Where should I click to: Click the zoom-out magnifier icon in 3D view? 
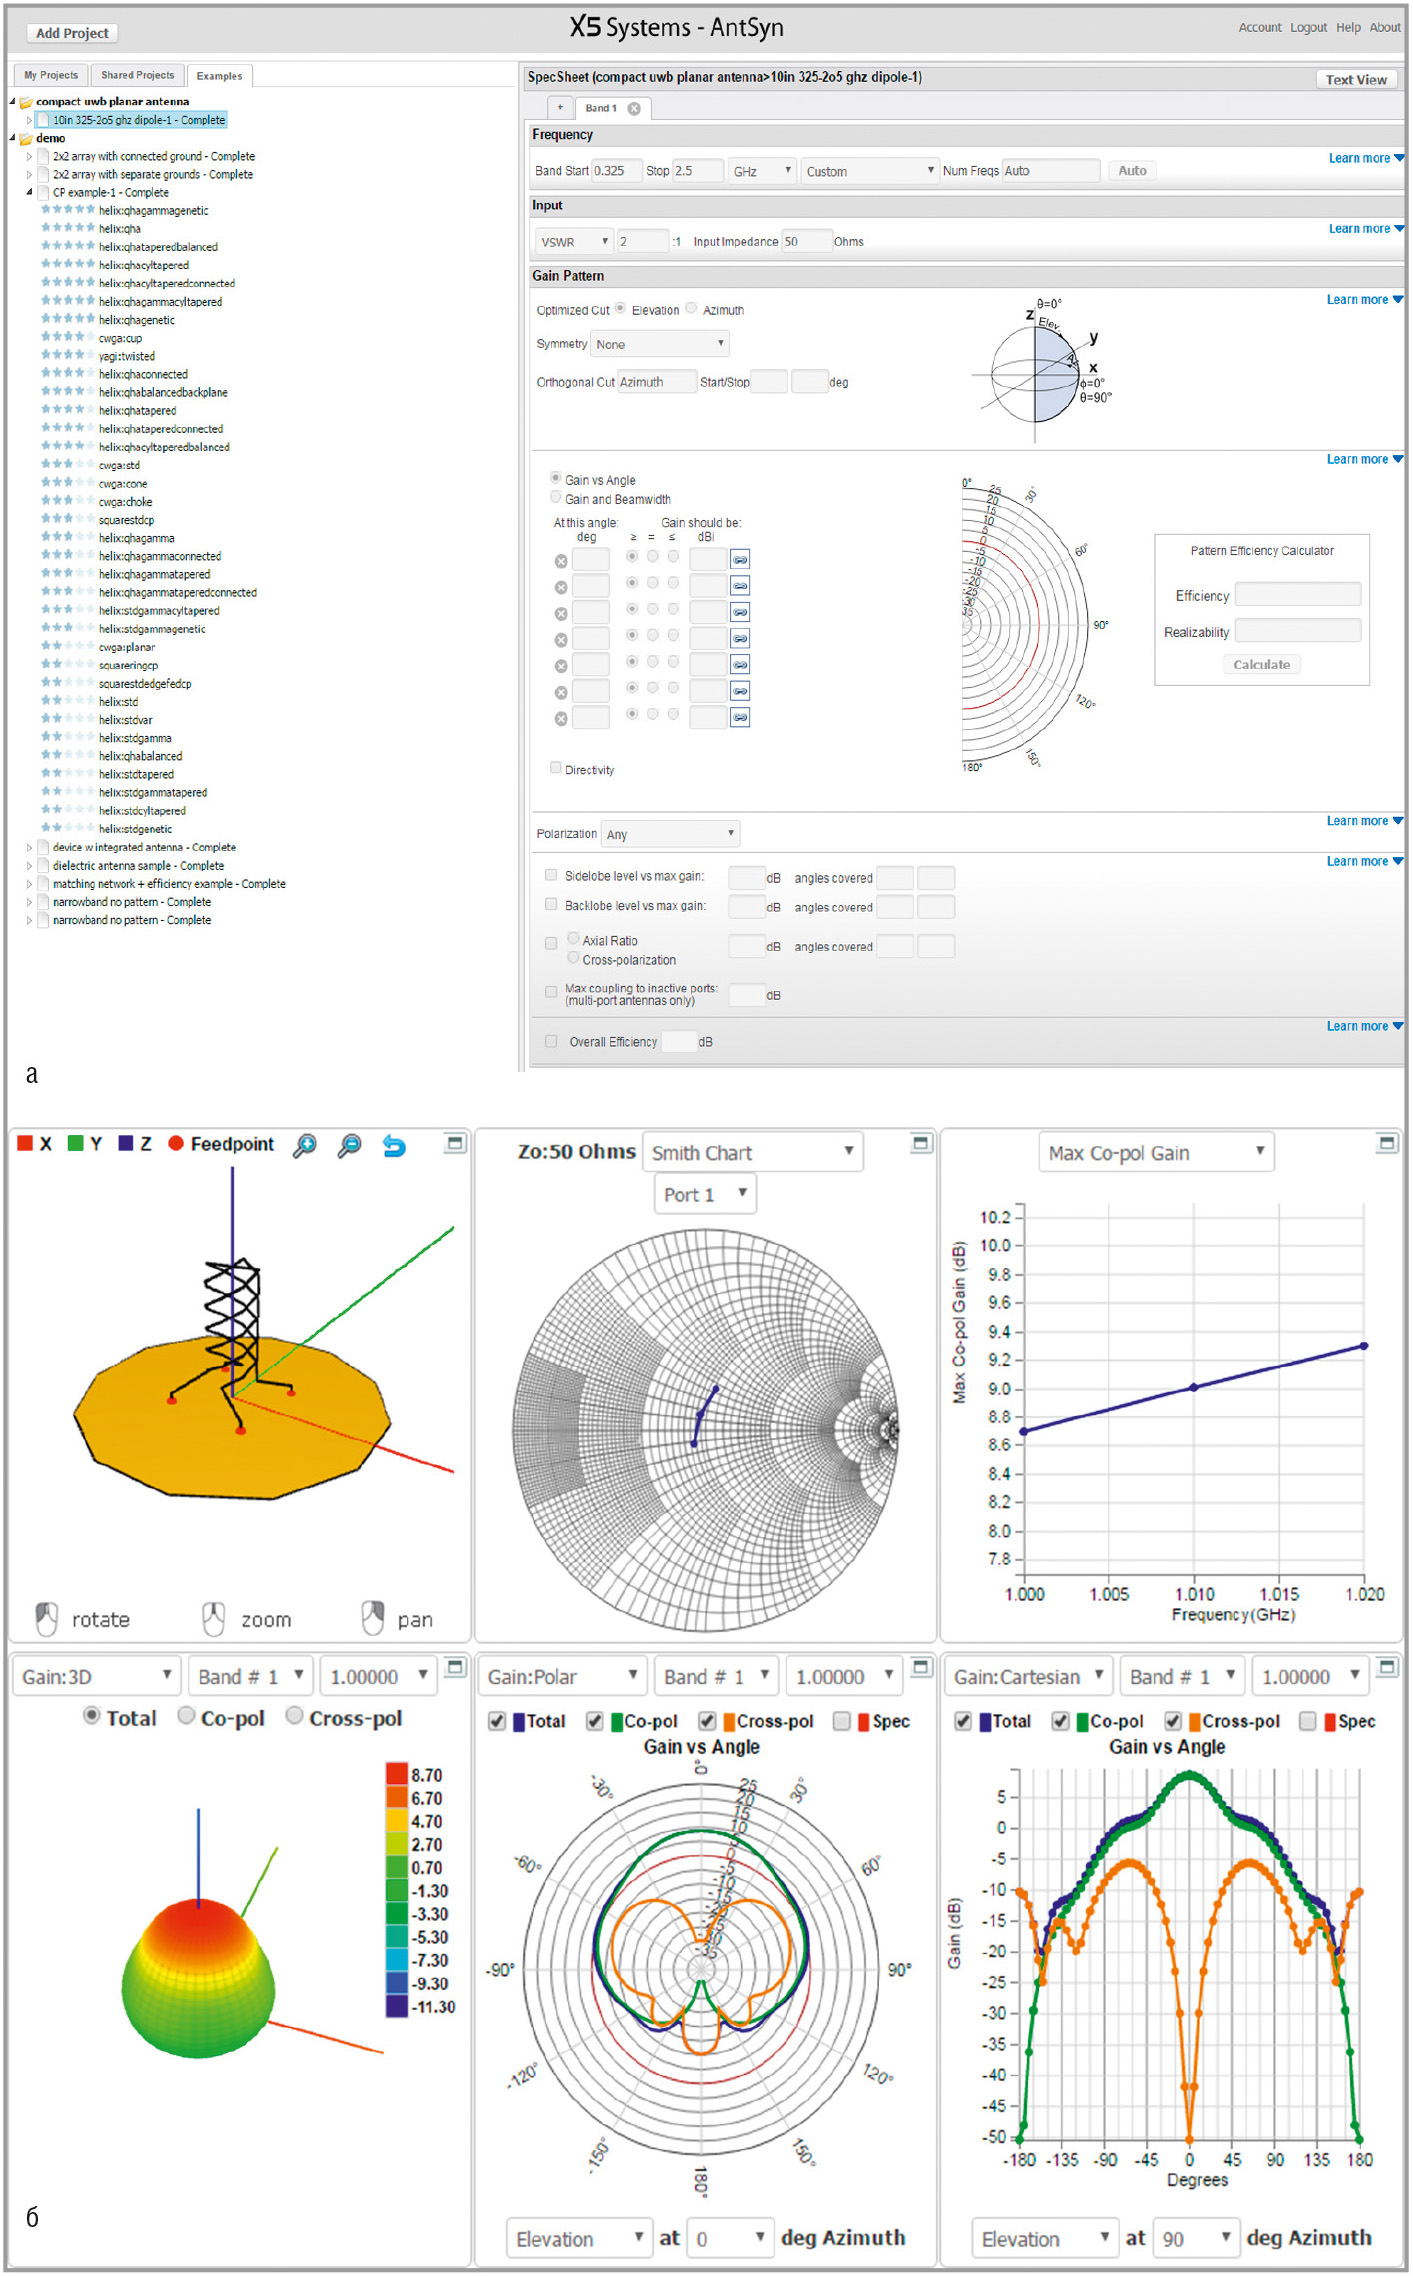pos(349,1146)
